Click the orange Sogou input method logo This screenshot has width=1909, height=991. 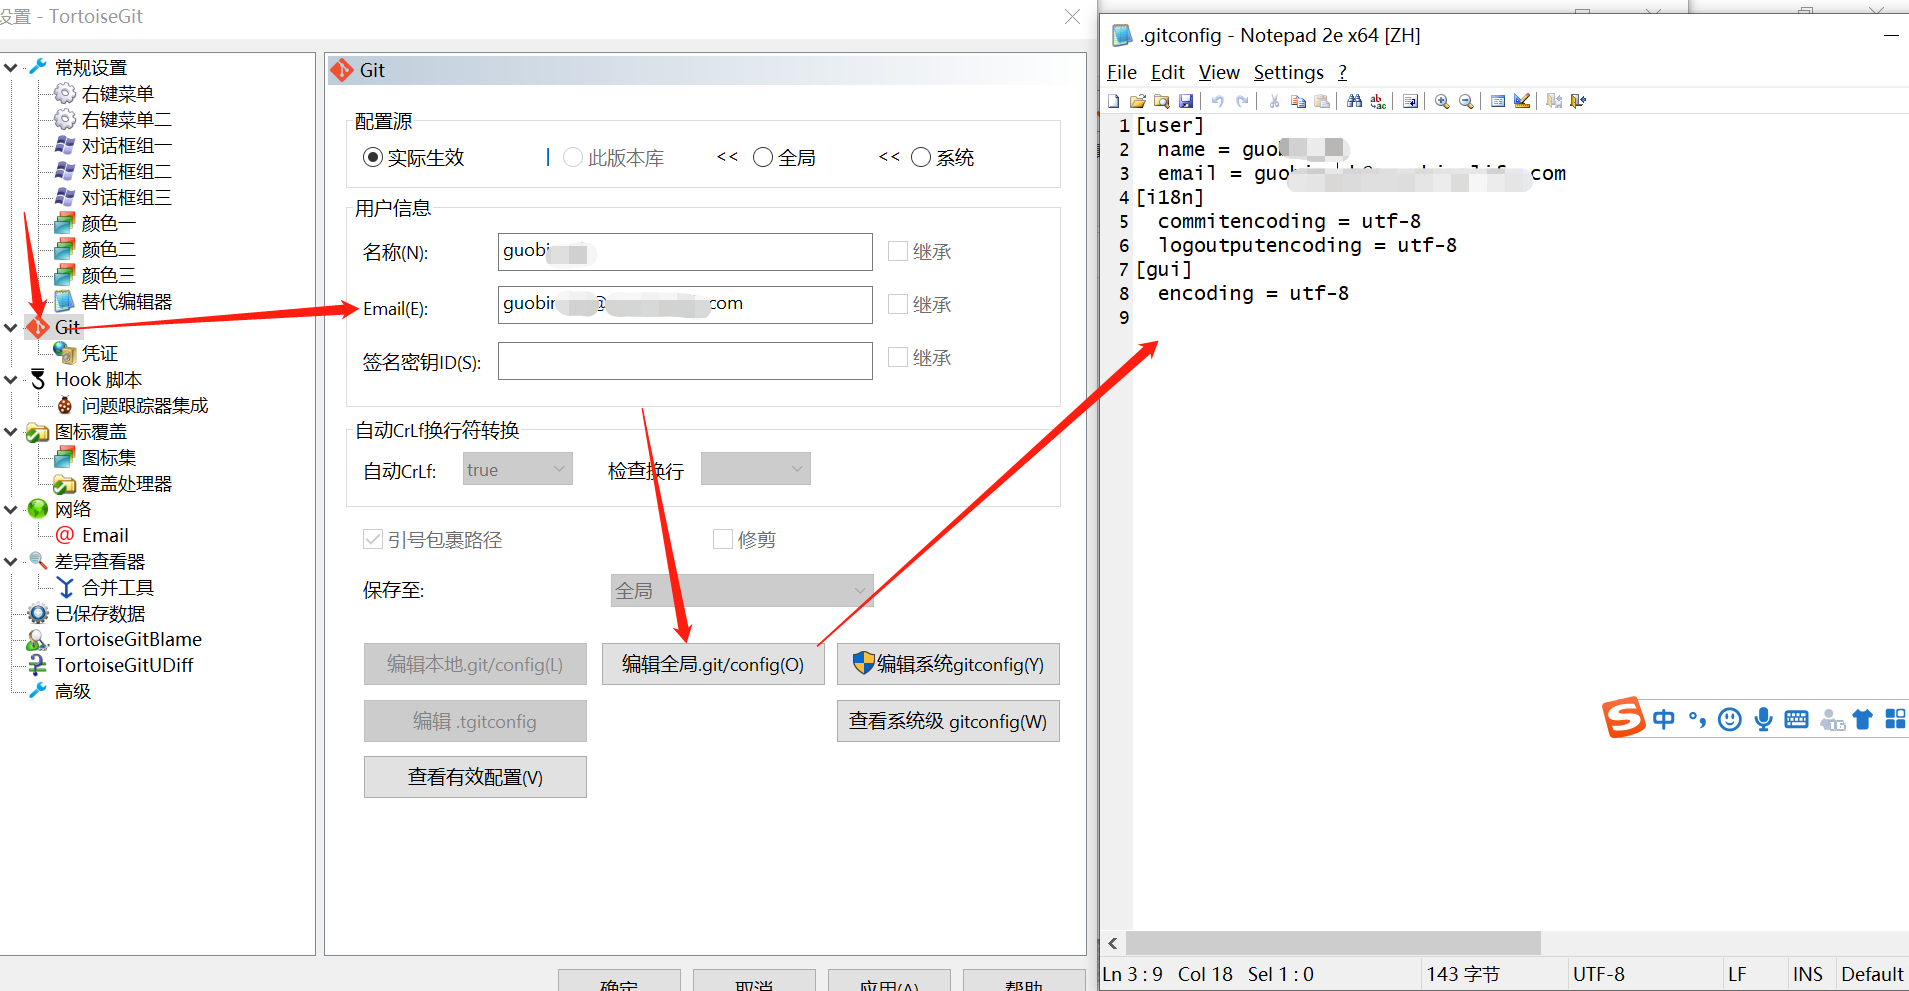[x=1623, y=717]
